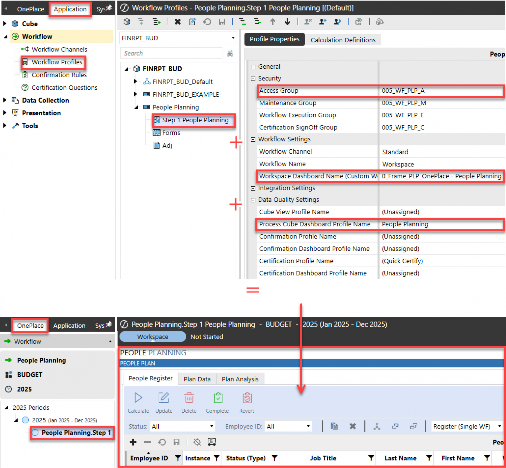This screenshot has width=506, height=468.
Task: Open the Status filter dropdown
Action: pos(182,426)
